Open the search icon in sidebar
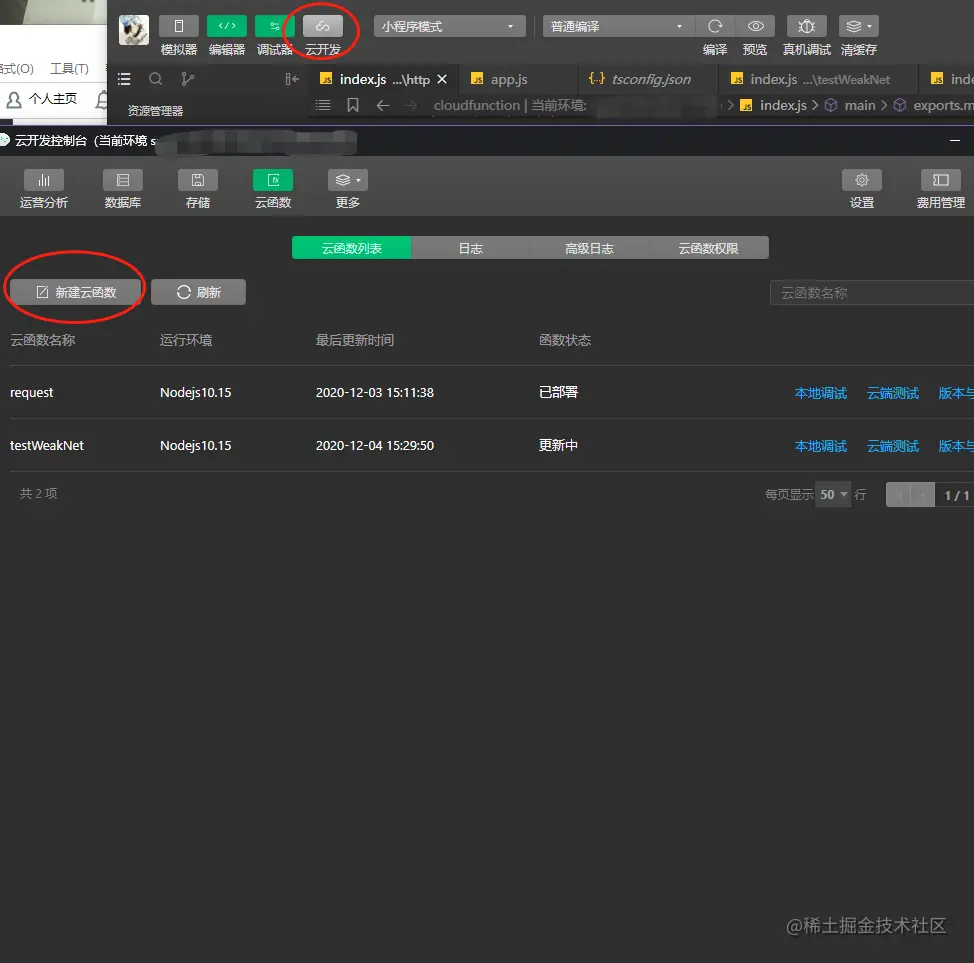Viewport: 974px width, 963px height. click(x=155, y=79)
